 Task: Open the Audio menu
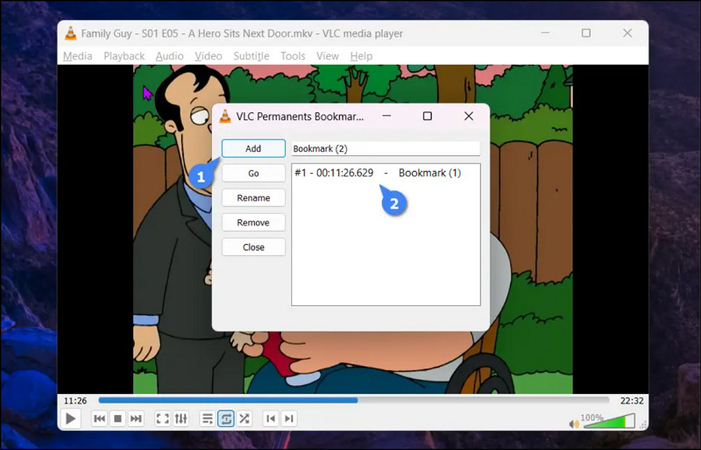169,56
